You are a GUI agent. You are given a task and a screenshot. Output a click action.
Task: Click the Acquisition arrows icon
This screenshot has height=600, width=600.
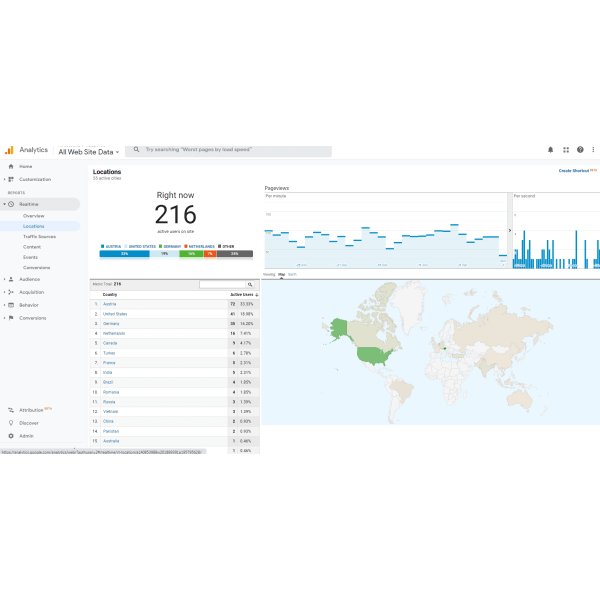click(x=11, y=292)
